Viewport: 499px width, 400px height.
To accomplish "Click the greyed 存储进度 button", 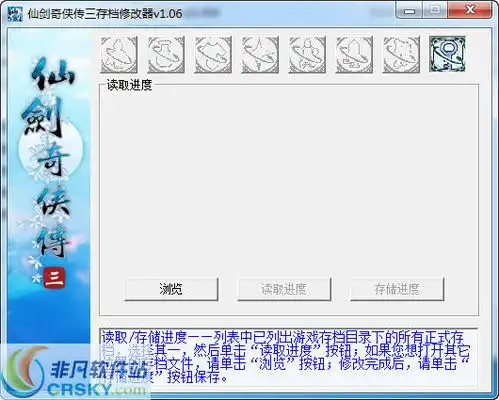I will [x=397, y=289].
